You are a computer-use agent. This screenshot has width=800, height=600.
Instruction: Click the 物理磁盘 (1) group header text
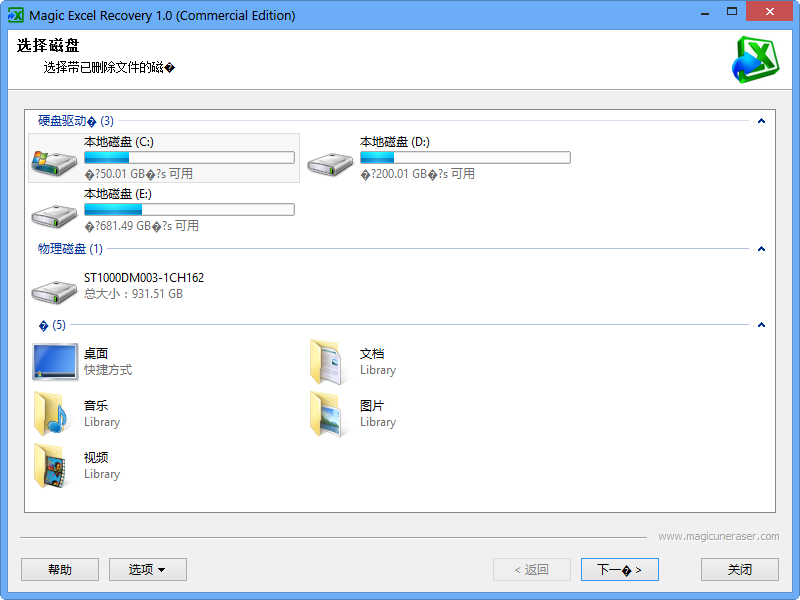70,249
